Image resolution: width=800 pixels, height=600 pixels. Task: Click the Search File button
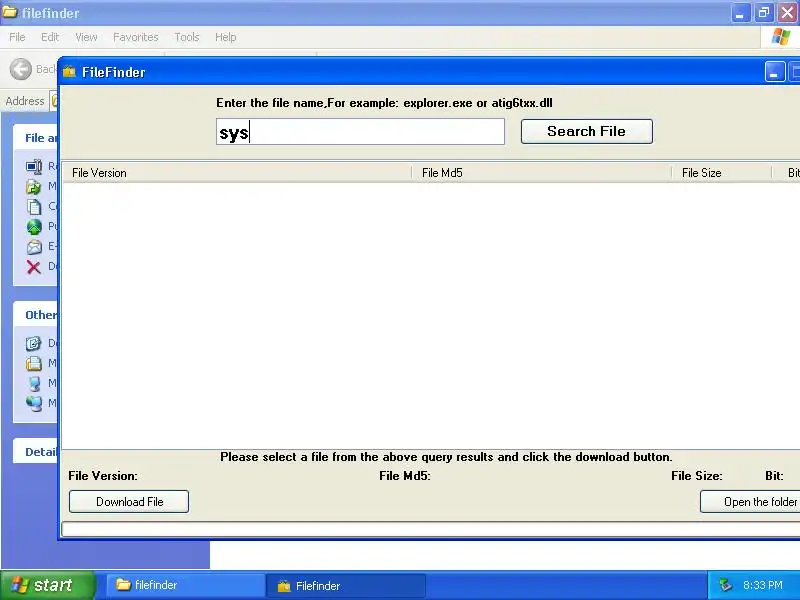[x=586, y=131]
